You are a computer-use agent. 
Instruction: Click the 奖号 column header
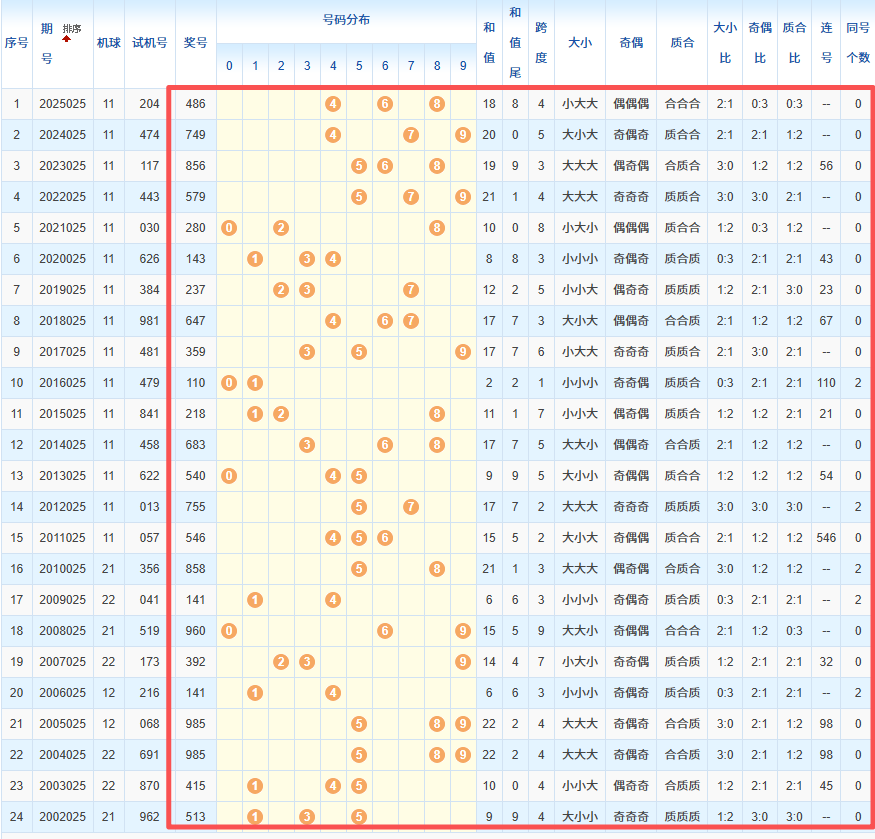point(196,44)
